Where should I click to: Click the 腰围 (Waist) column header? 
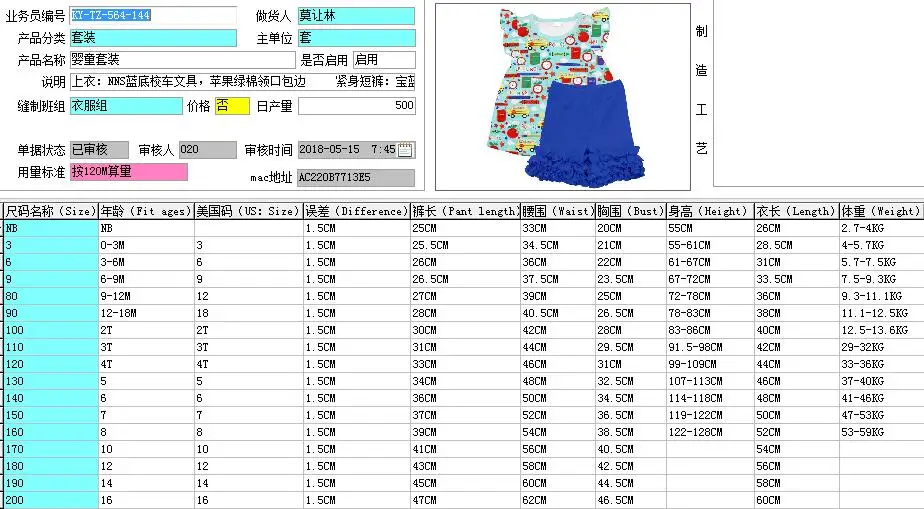pos(557,211)
